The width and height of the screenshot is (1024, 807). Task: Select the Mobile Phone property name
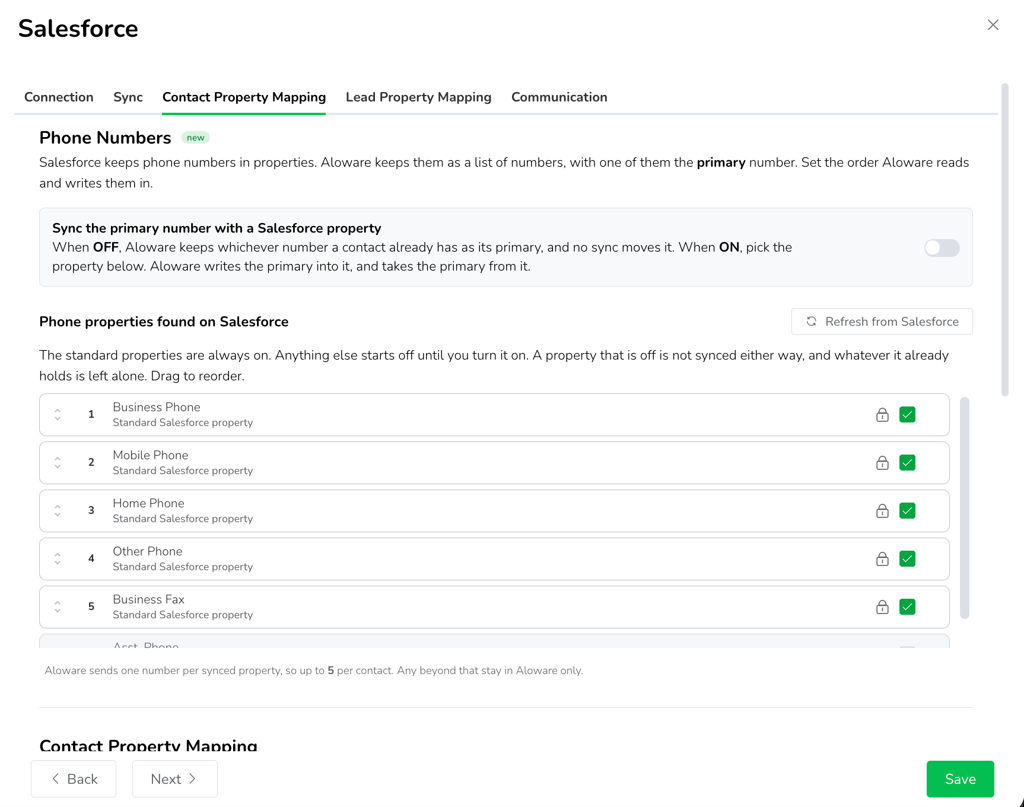(150, 455)
